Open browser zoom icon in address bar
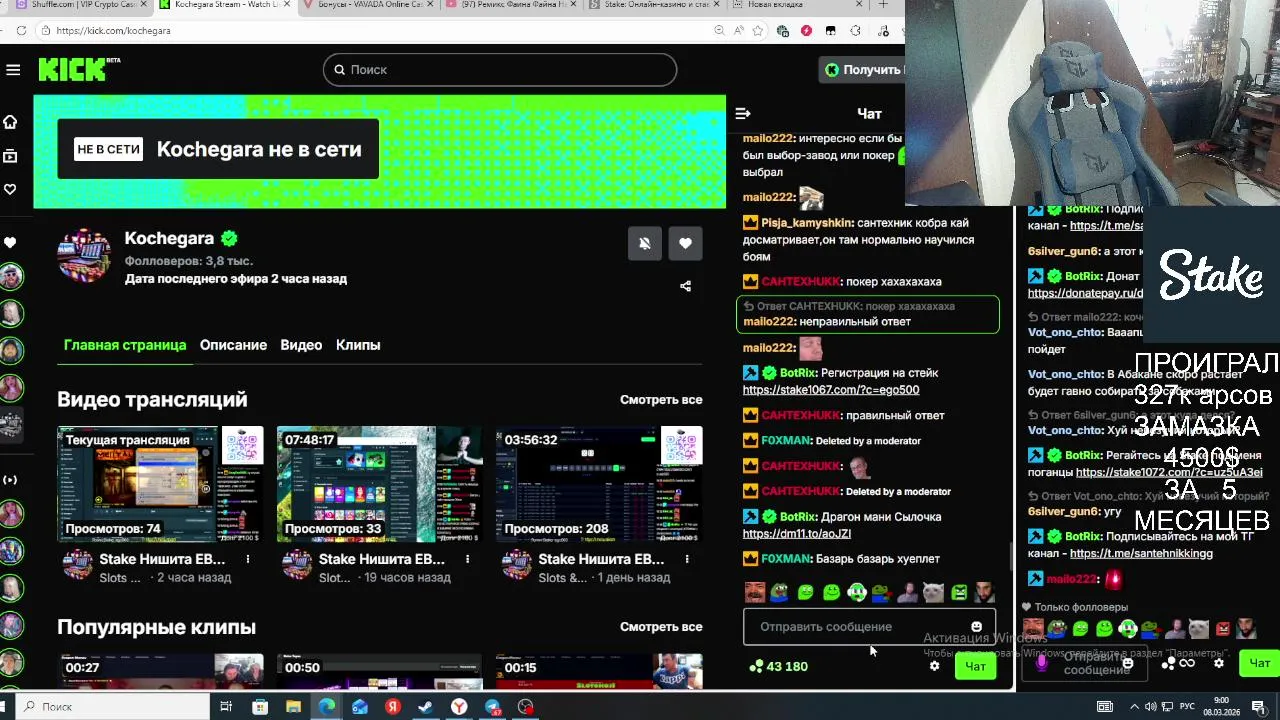1280x720 pixels. [720, 31]
